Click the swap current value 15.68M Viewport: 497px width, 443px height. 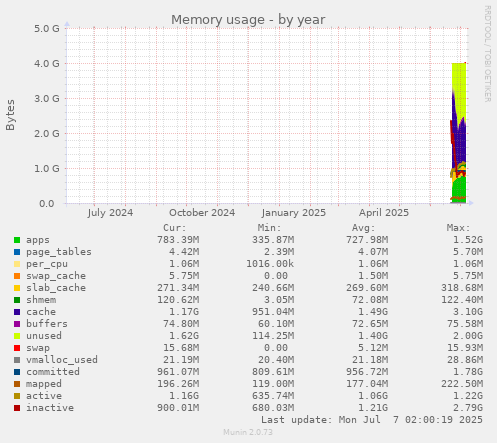click(x=181, y=348)
